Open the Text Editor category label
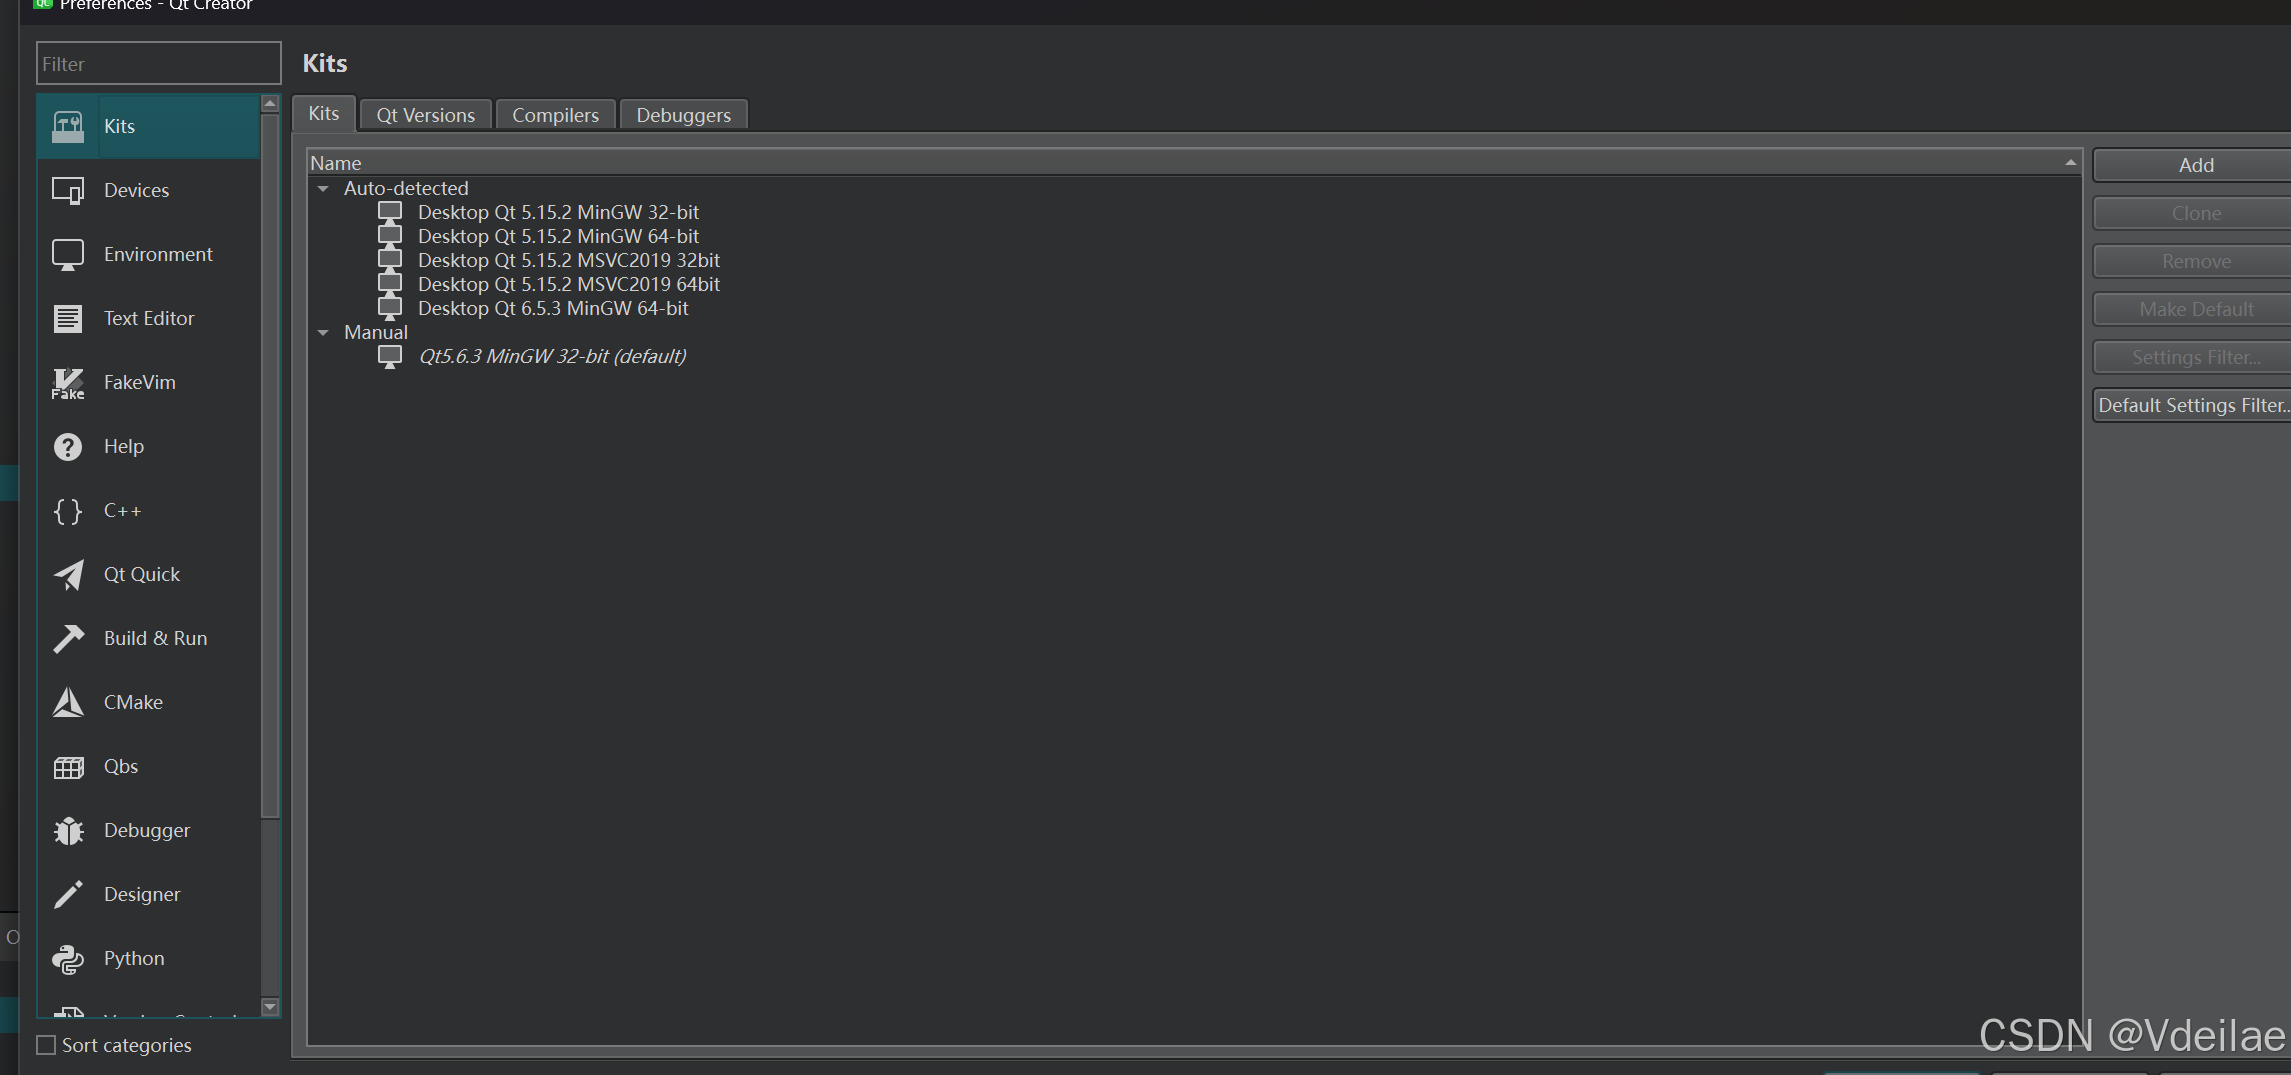Viewport: 2291px width, 1075px height. pyautogui.click(x=149, y=318)
